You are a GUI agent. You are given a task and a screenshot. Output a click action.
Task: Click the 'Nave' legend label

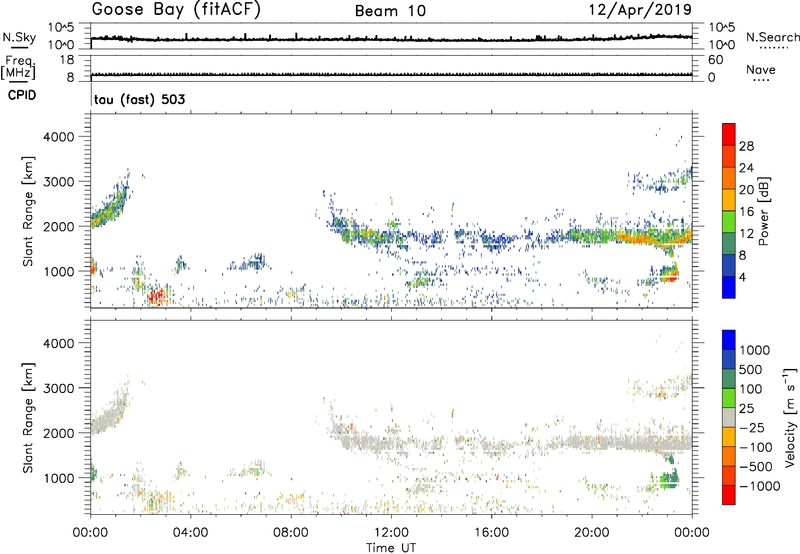761,69
